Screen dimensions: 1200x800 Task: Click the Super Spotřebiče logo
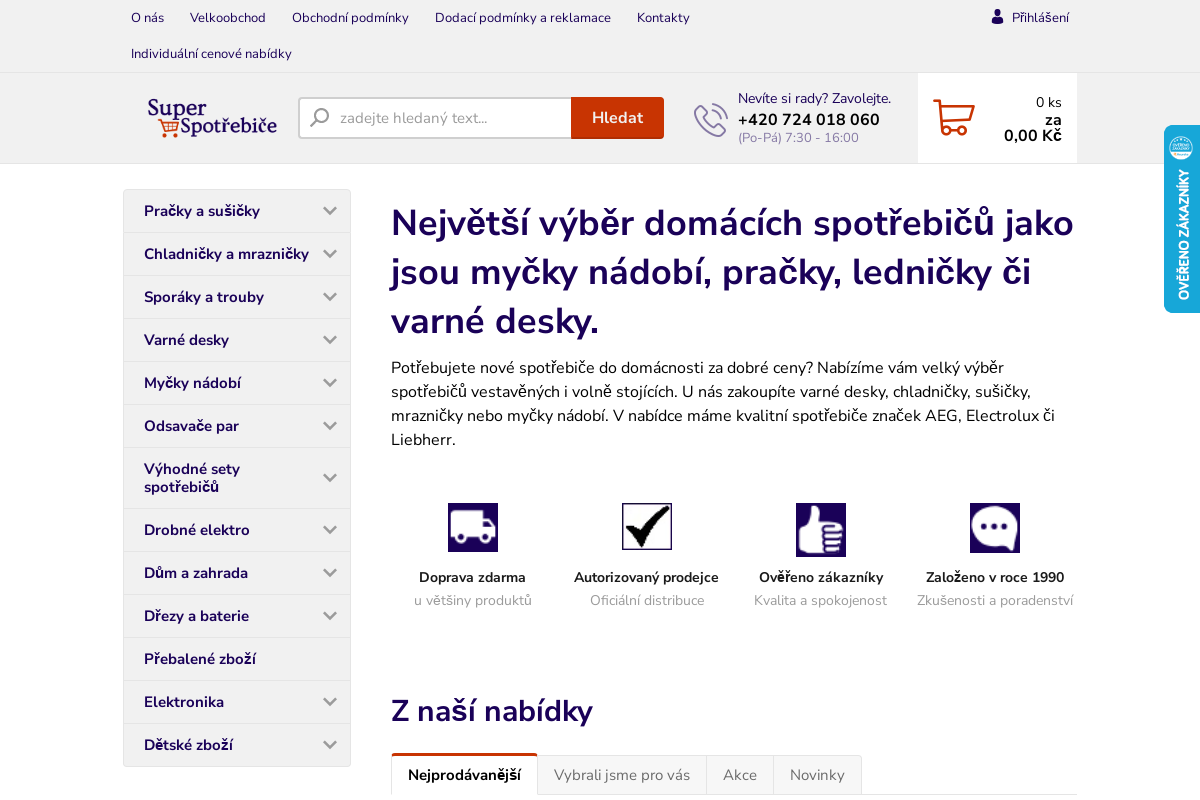tap(212, 117)
